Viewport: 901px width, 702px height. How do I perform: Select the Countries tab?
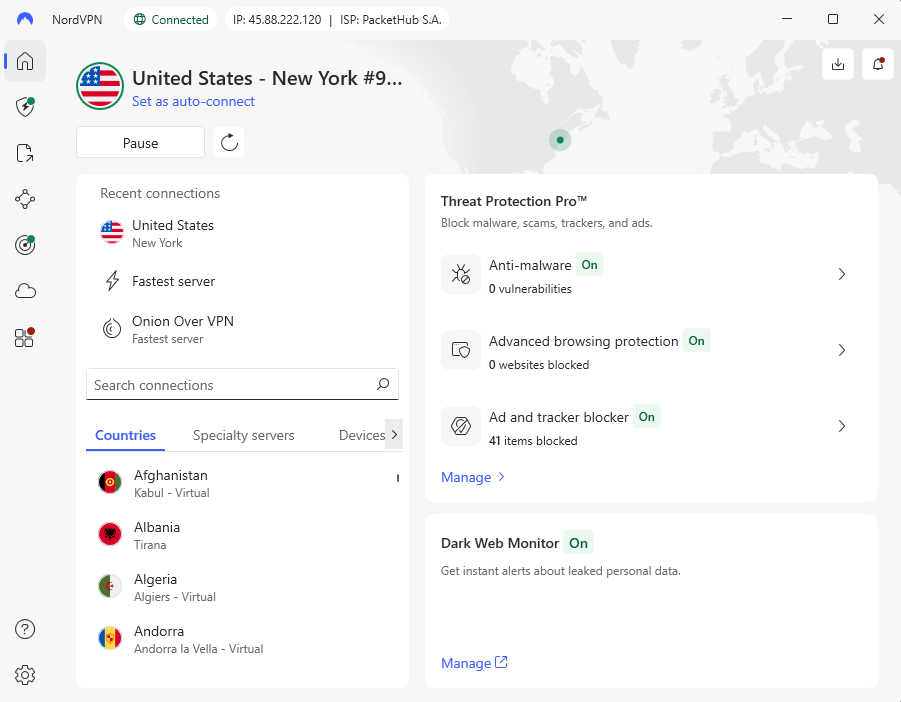coord(125,435)
